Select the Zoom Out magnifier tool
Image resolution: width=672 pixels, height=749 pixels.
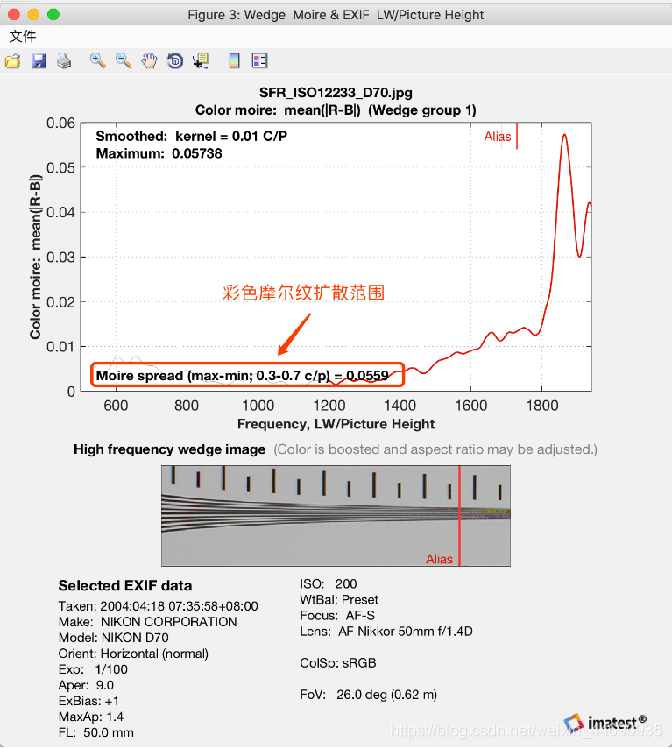pyautogui.click(x=124, y=61)
